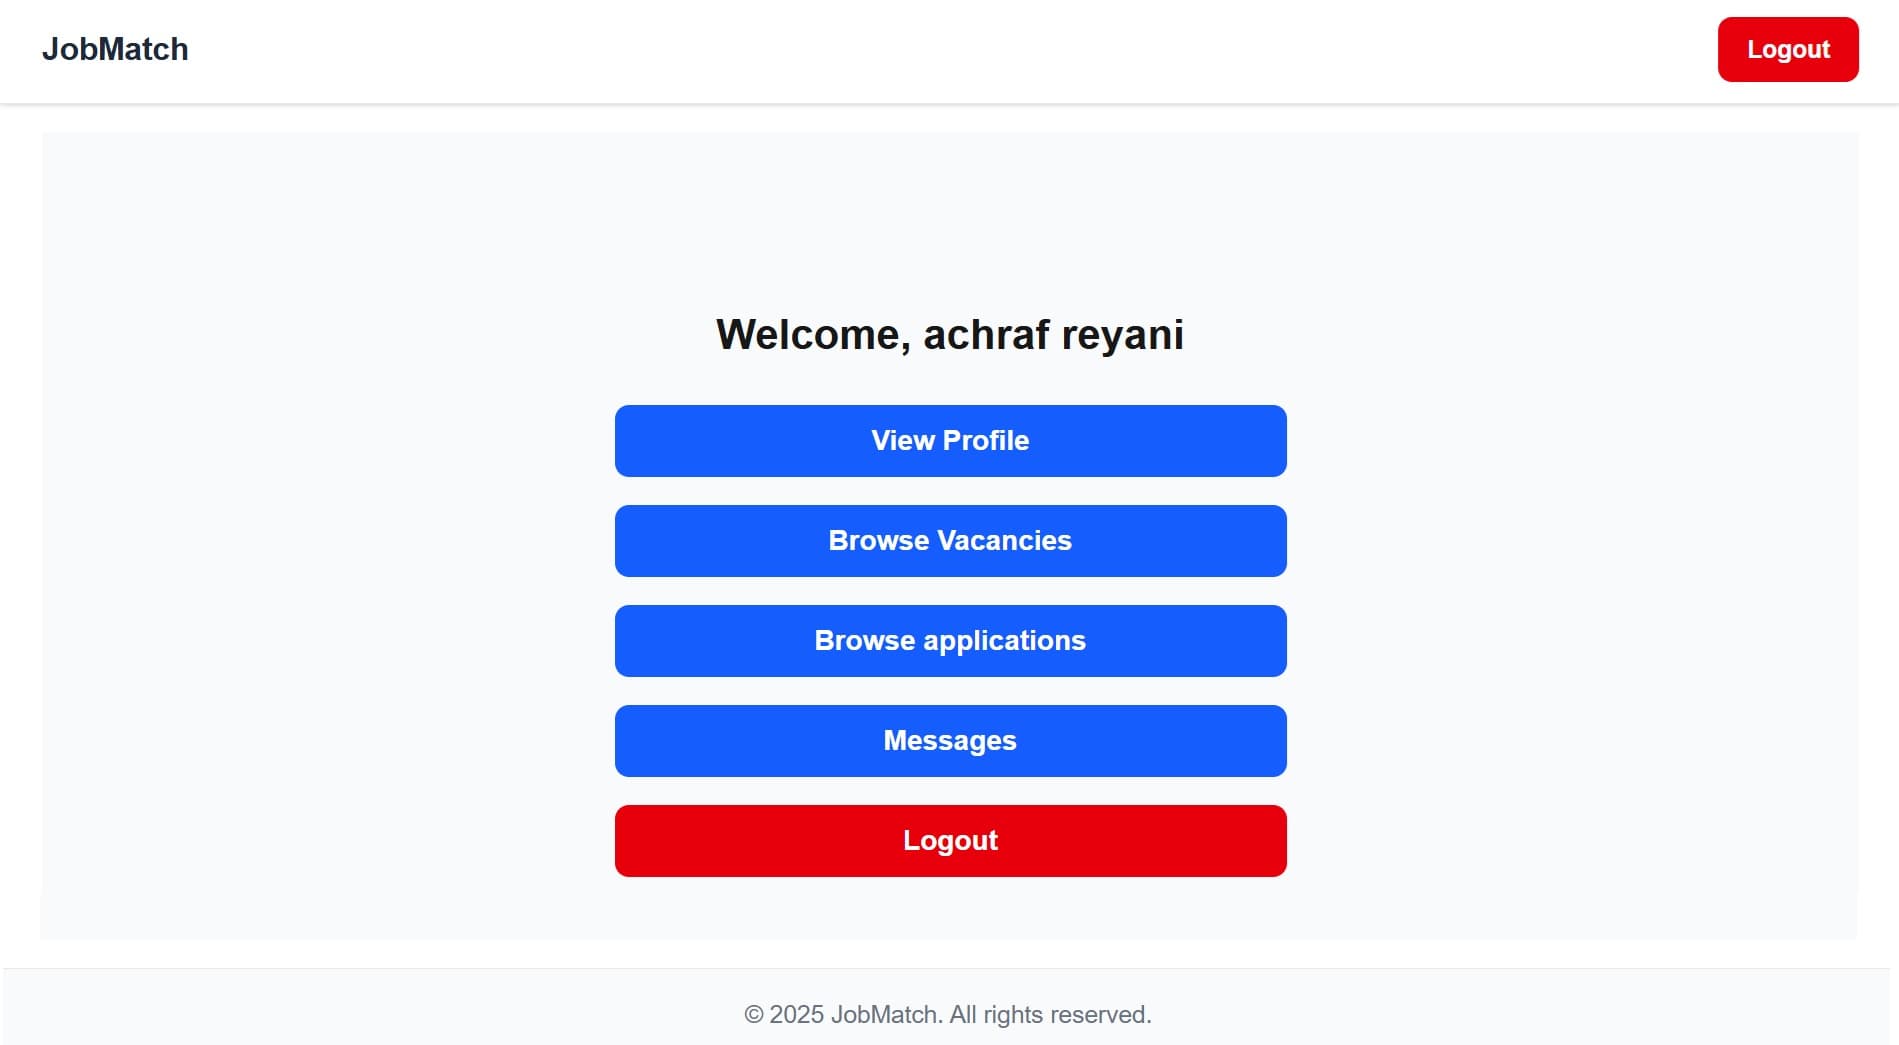Return home via the JobMatch title
Screen dimensions: 1899x1045
(x=115, y=48)
